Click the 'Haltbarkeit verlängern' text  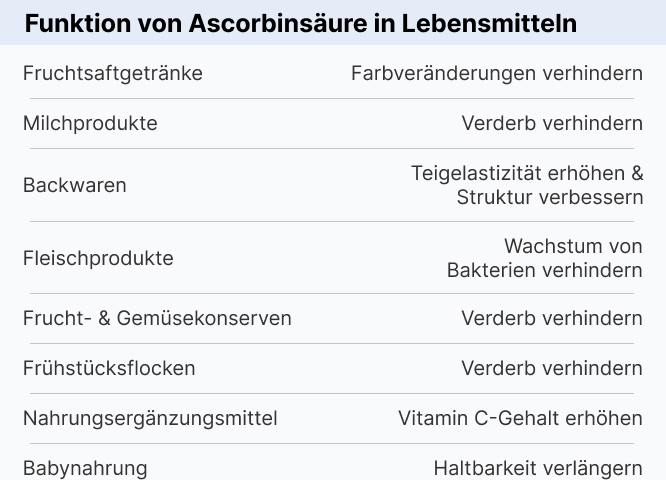coord(538,468)
